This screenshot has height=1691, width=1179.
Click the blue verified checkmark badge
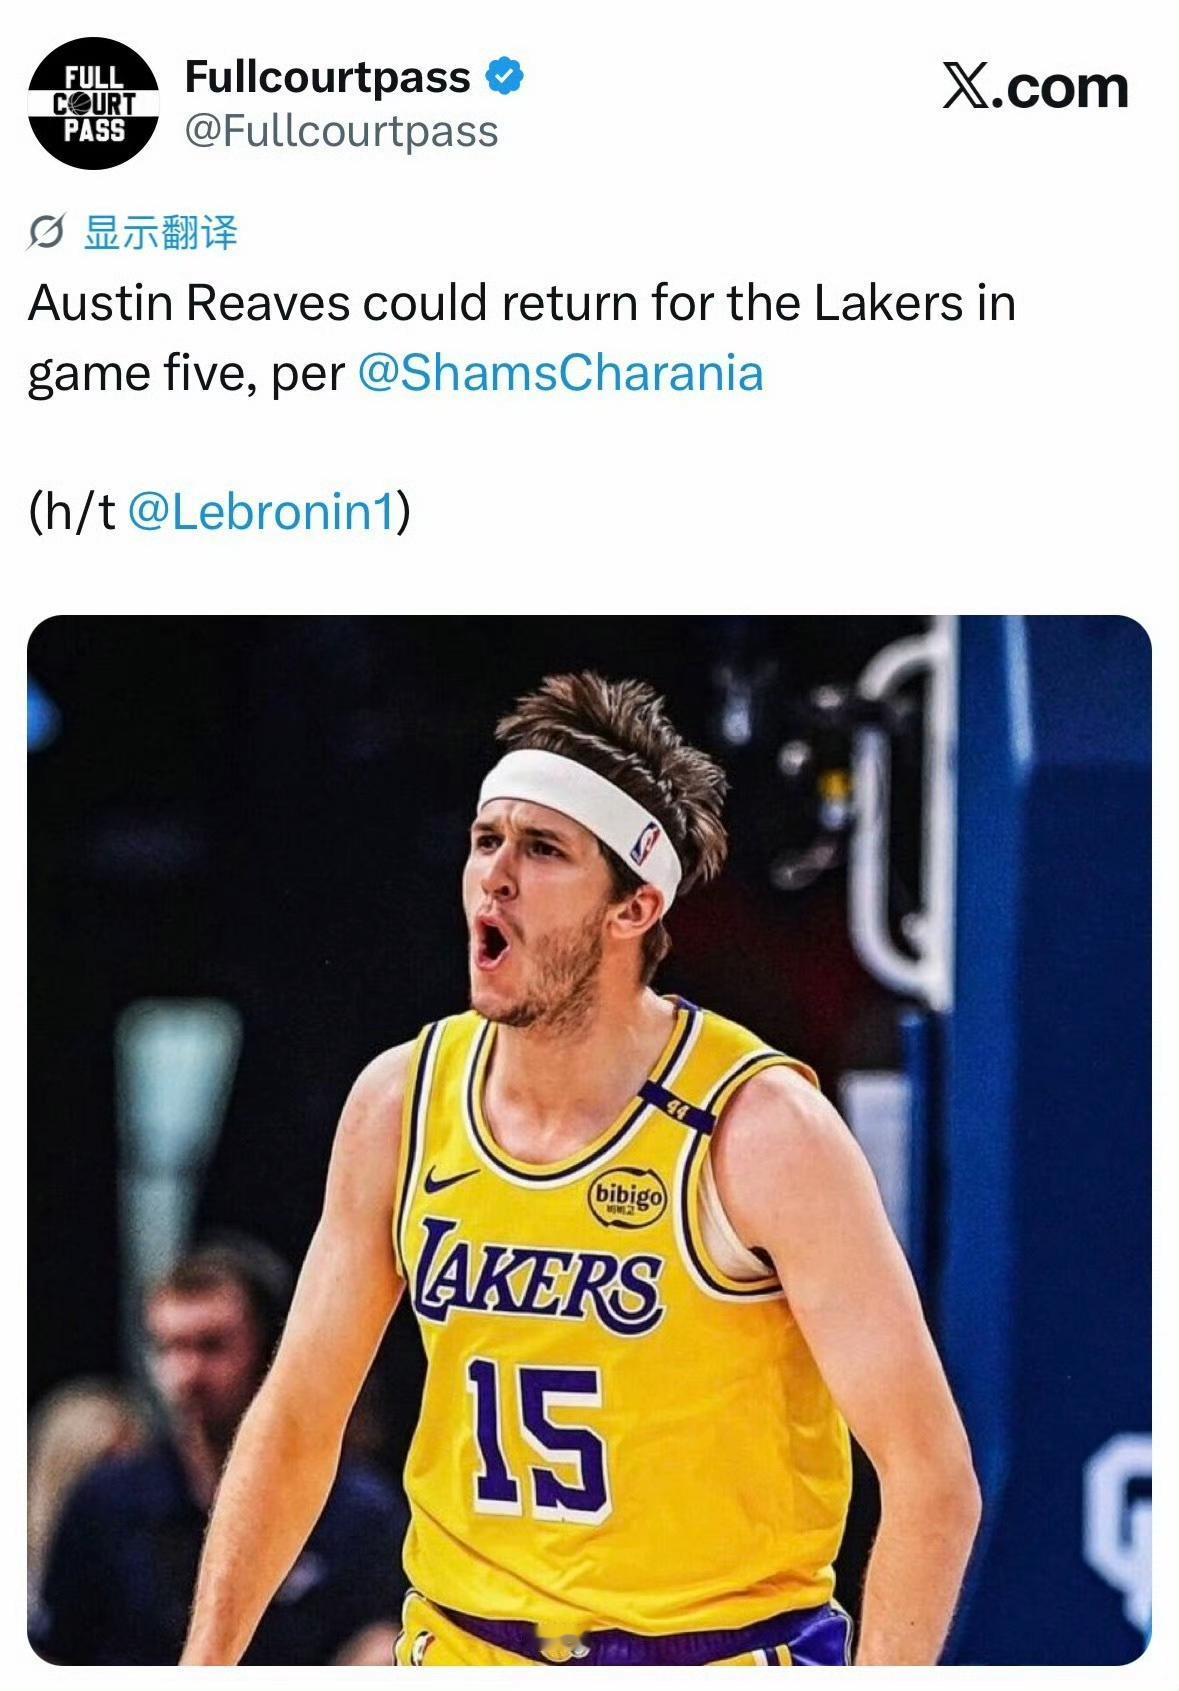pos(505,77)
